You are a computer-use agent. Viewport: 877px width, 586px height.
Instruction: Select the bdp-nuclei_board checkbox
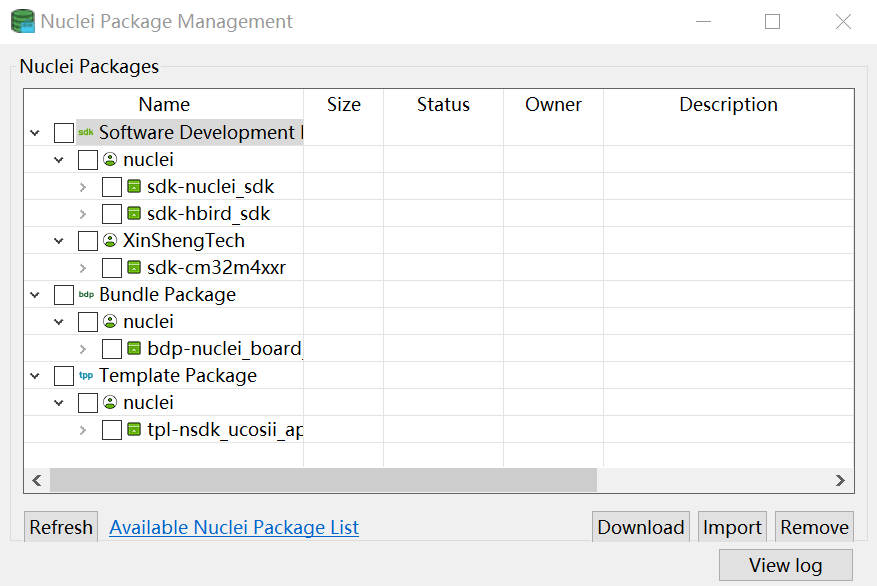pos(112,349)
